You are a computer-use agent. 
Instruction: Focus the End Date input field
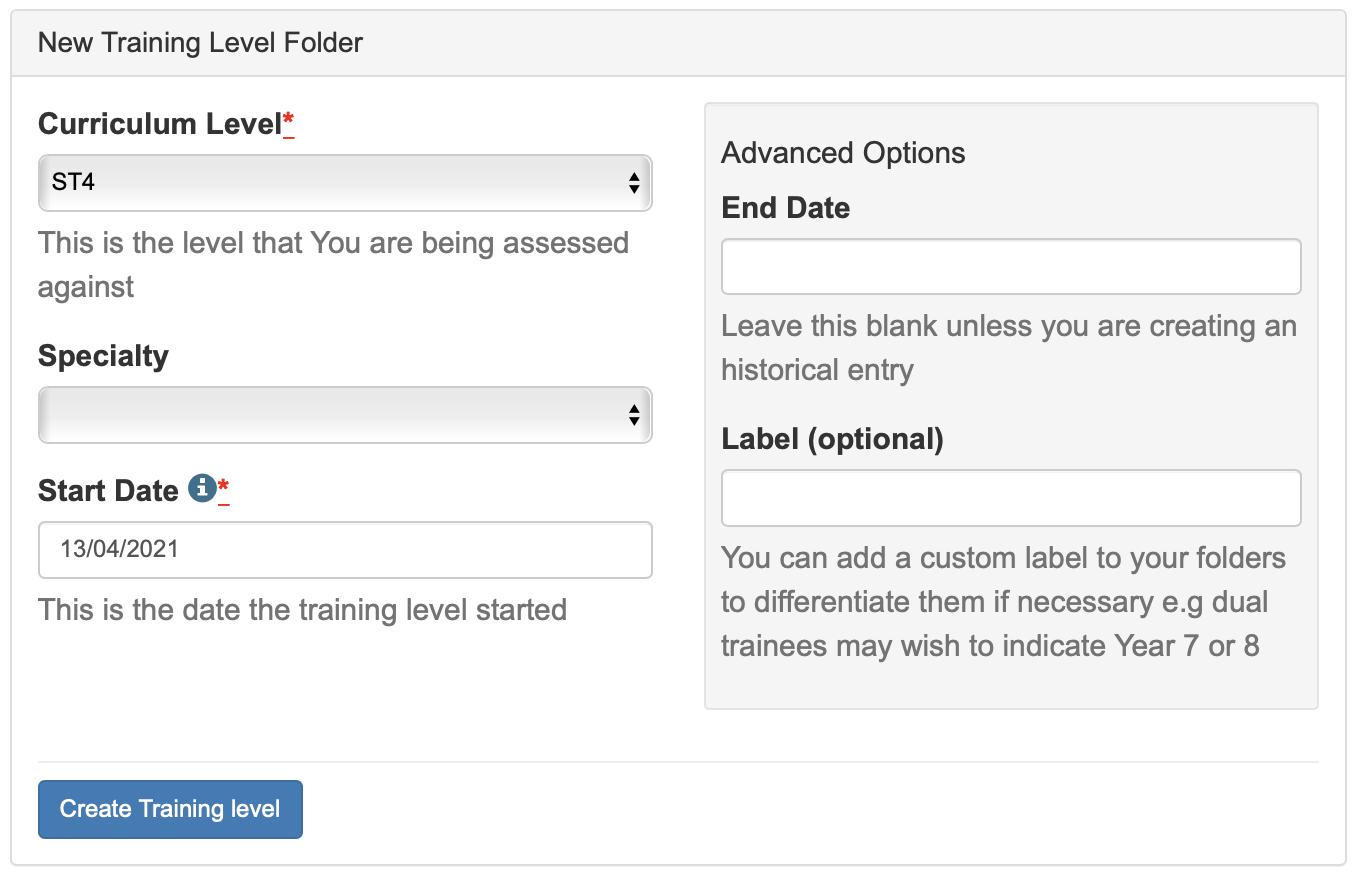tap(1011, 266)
